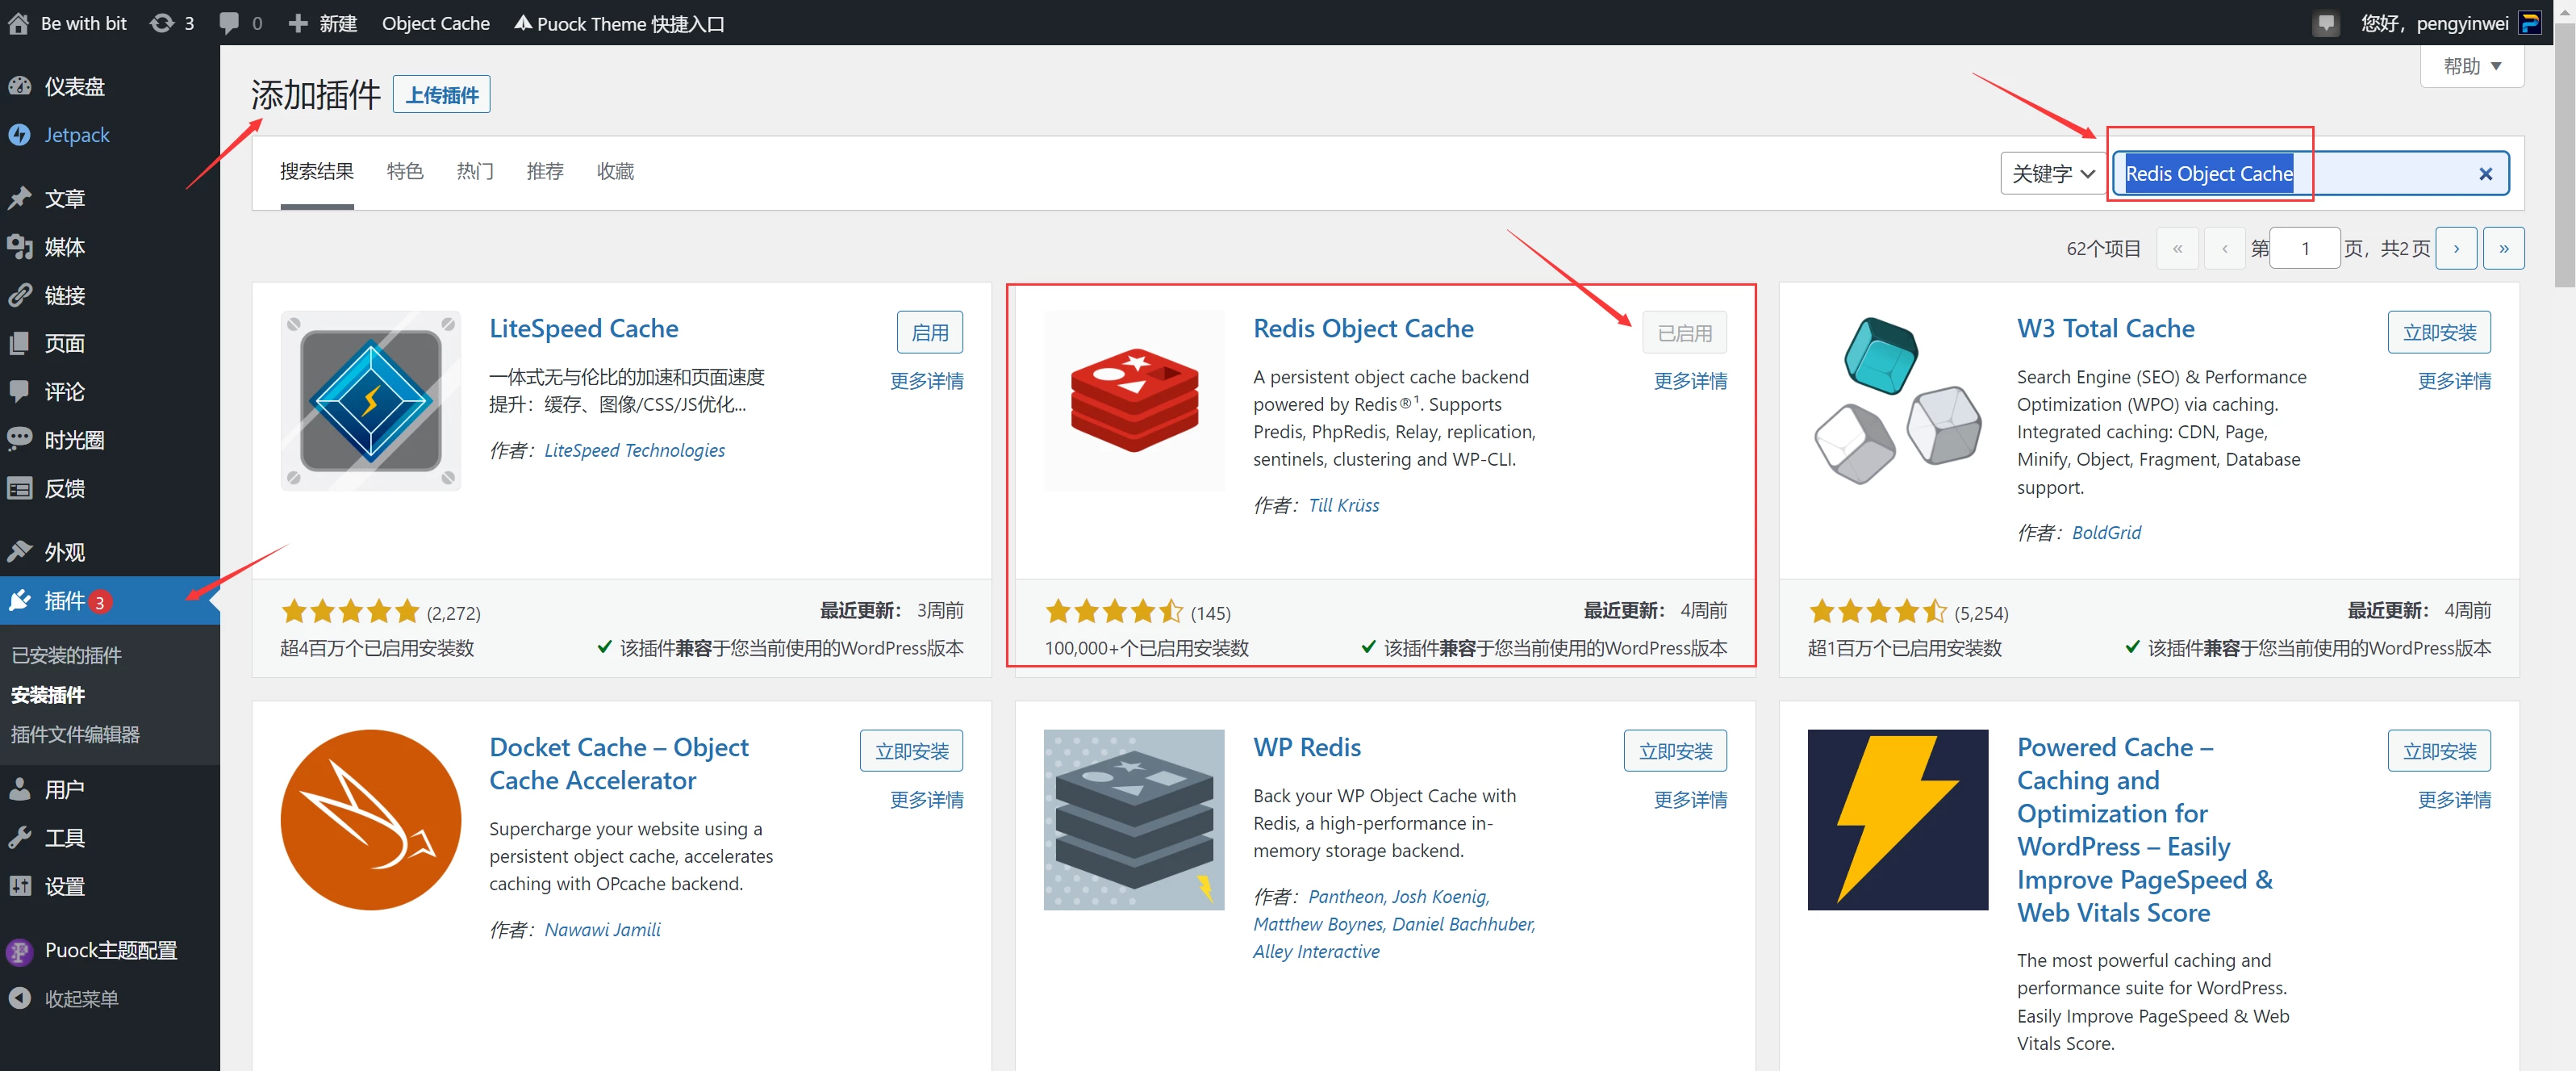
Task: Click the home icon next to Be with bit
Action: [18, 23]
